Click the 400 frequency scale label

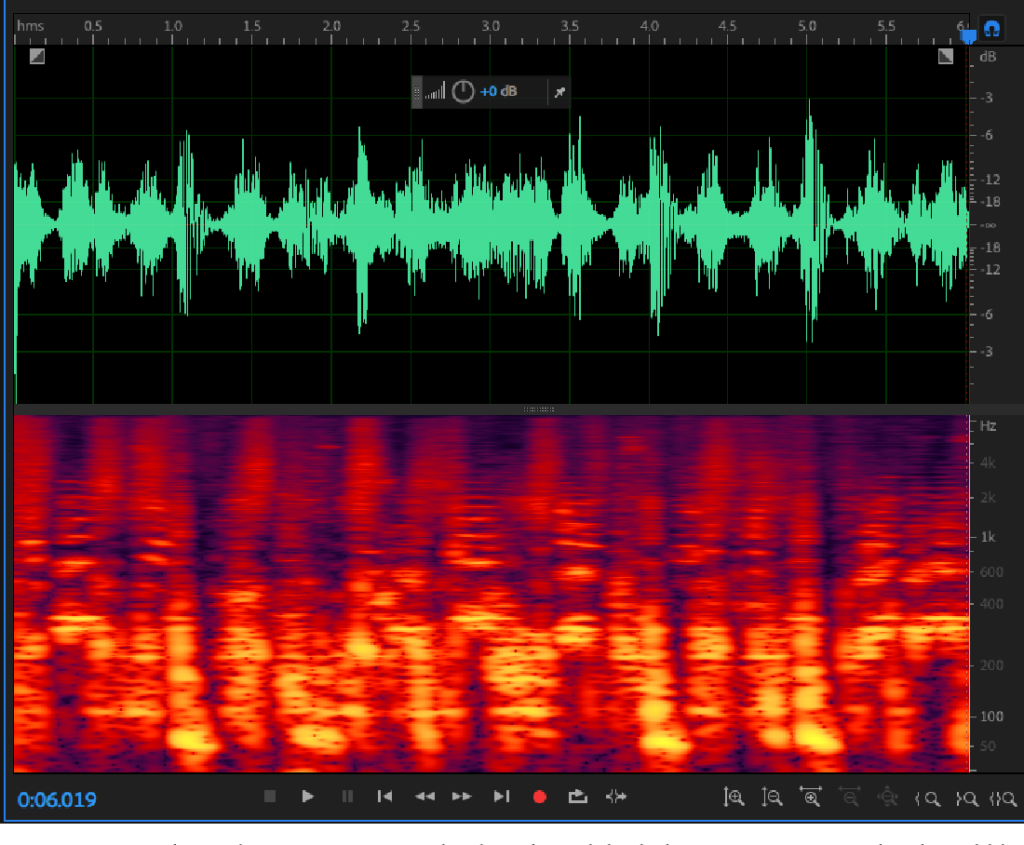coord(991,604)
